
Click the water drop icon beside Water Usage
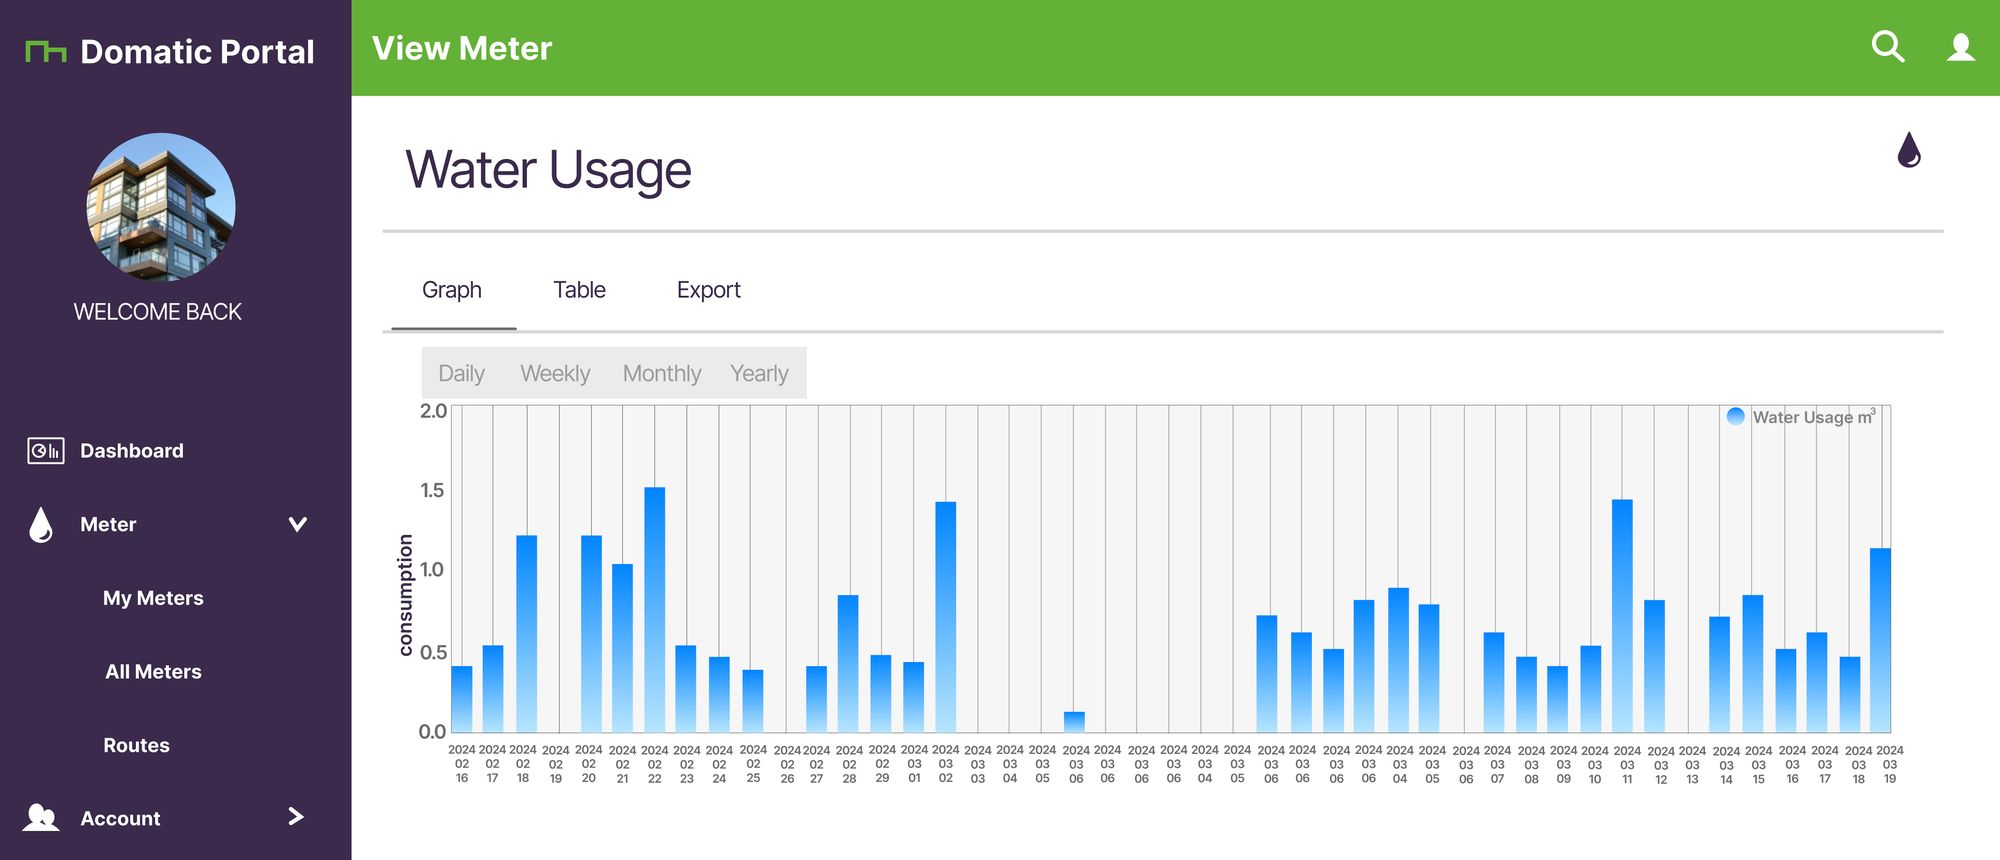1909,150
